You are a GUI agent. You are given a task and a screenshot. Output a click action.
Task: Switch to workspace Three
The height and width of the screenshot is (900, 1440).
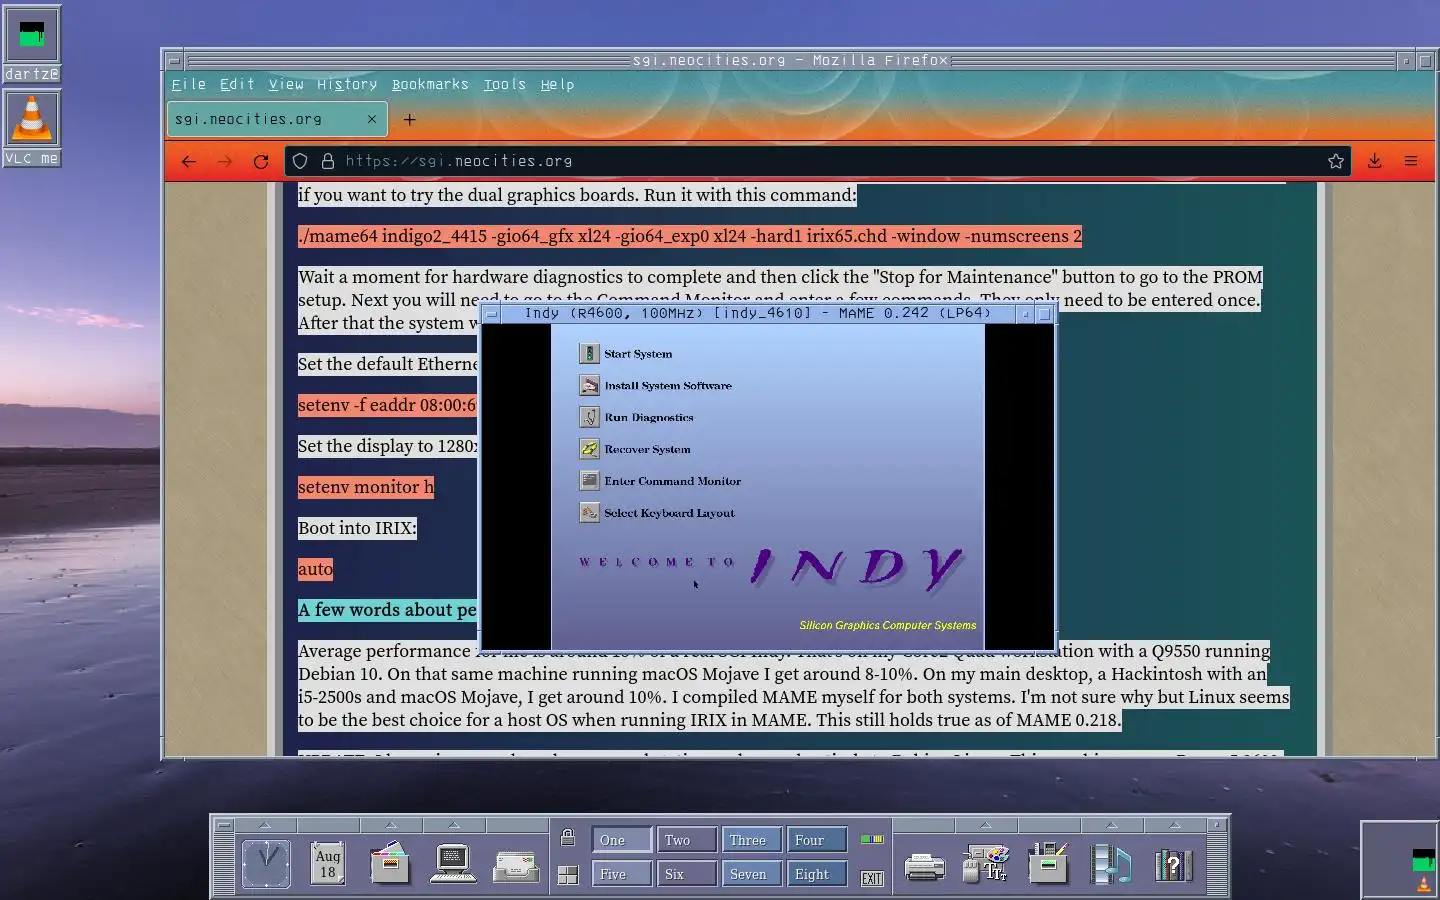[751, 840]
